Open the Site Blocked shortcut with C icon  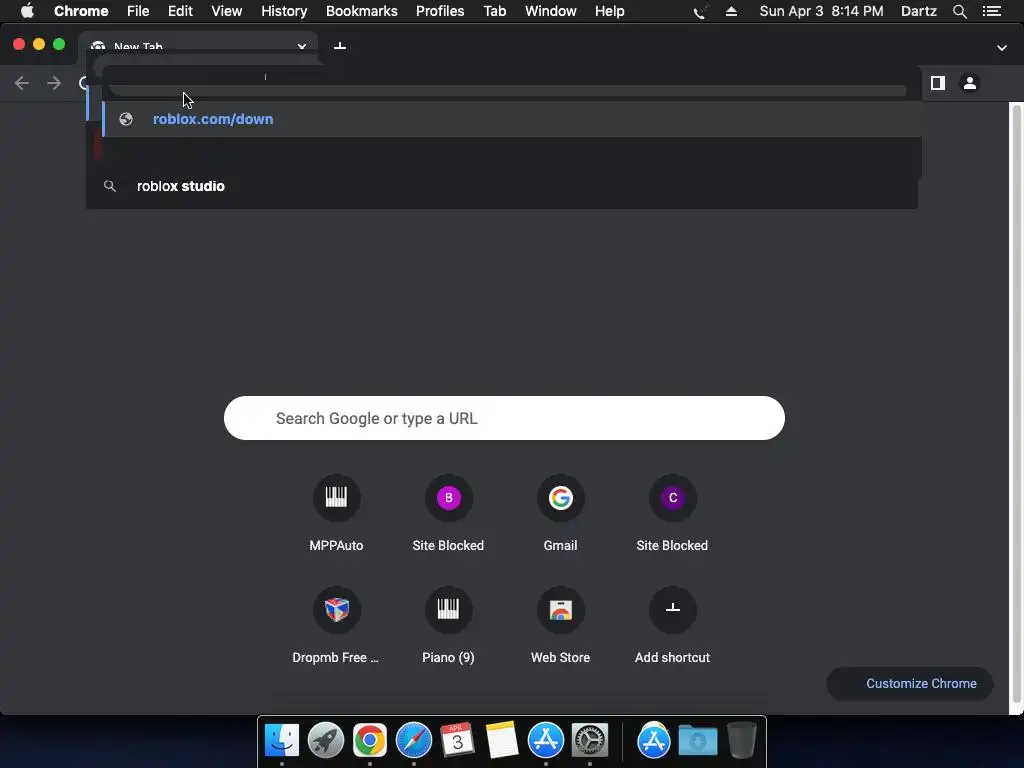[x=672, y=514]
